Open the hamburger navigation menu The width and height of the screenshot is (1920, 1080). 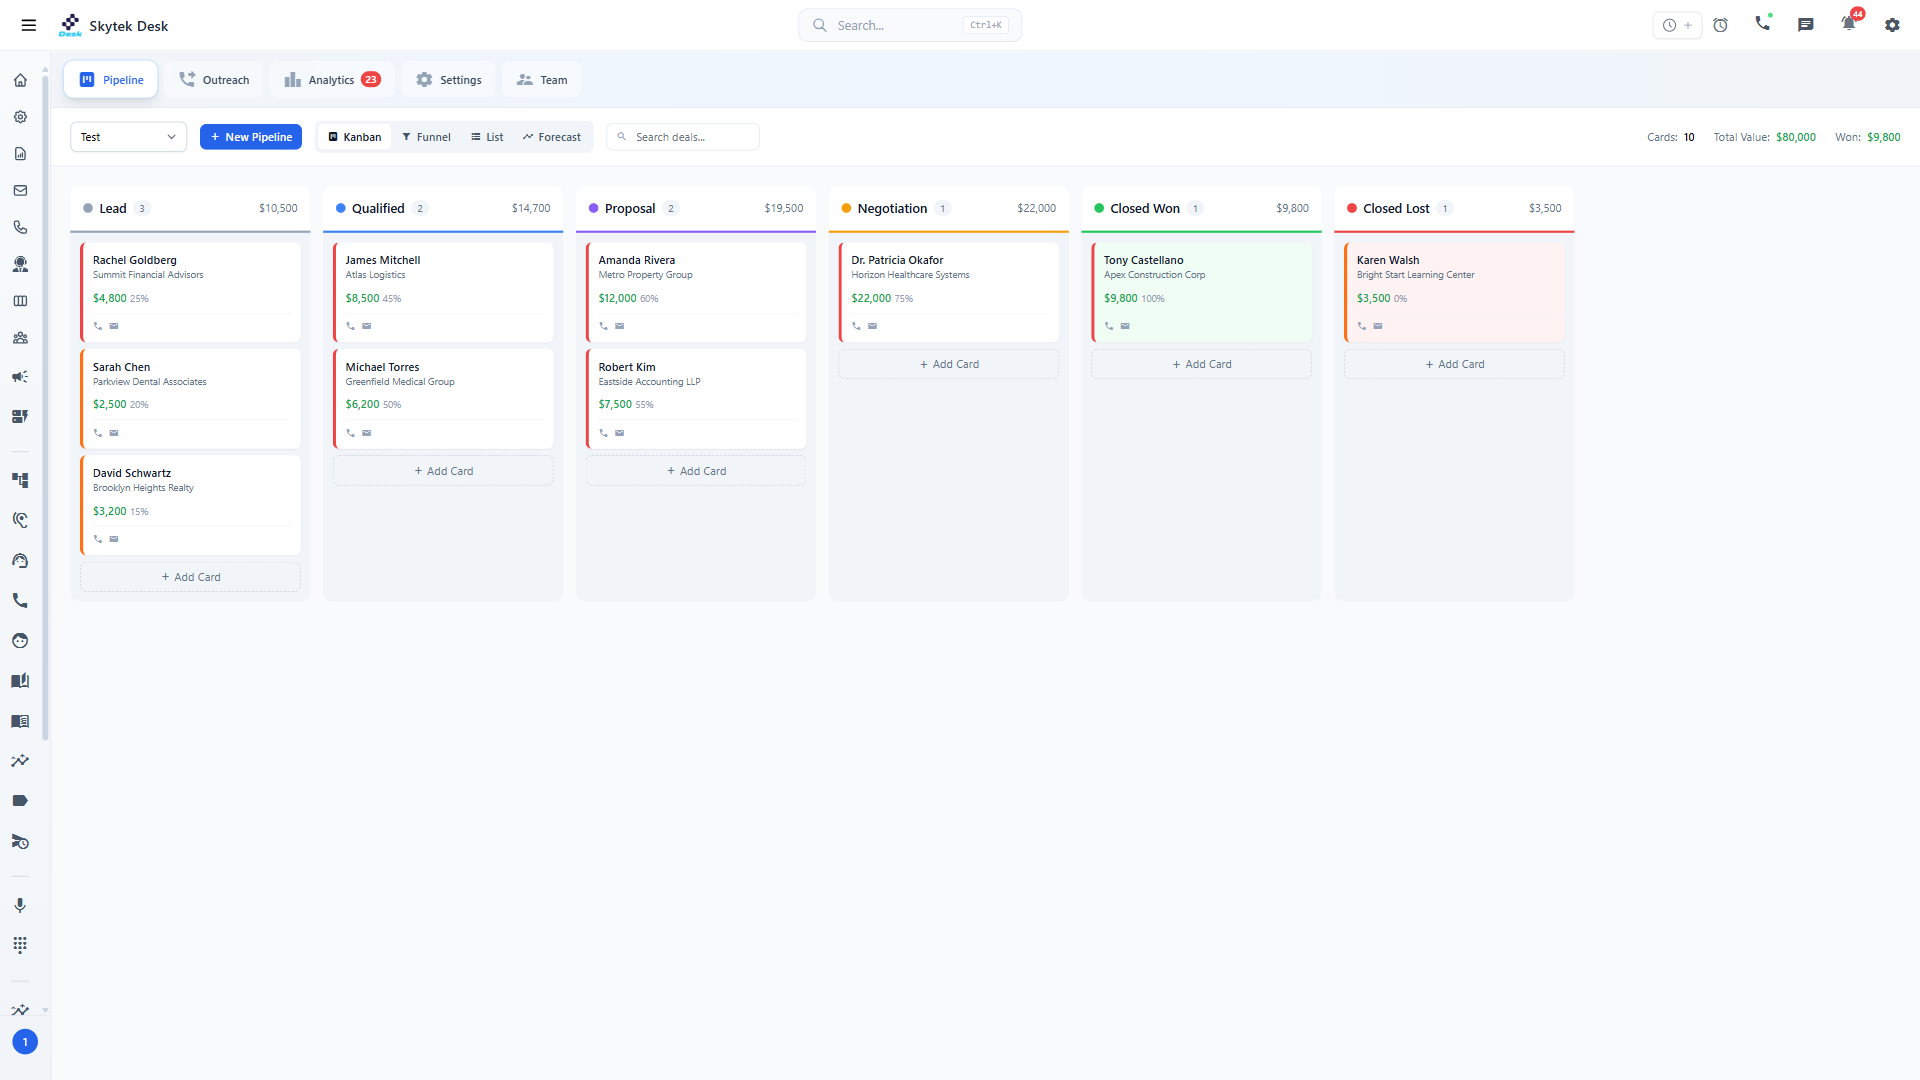(29, 25)
